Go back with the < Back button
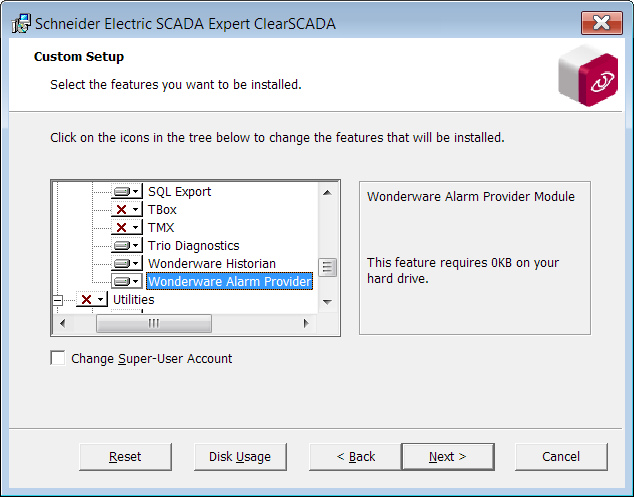 coord(356,457)
